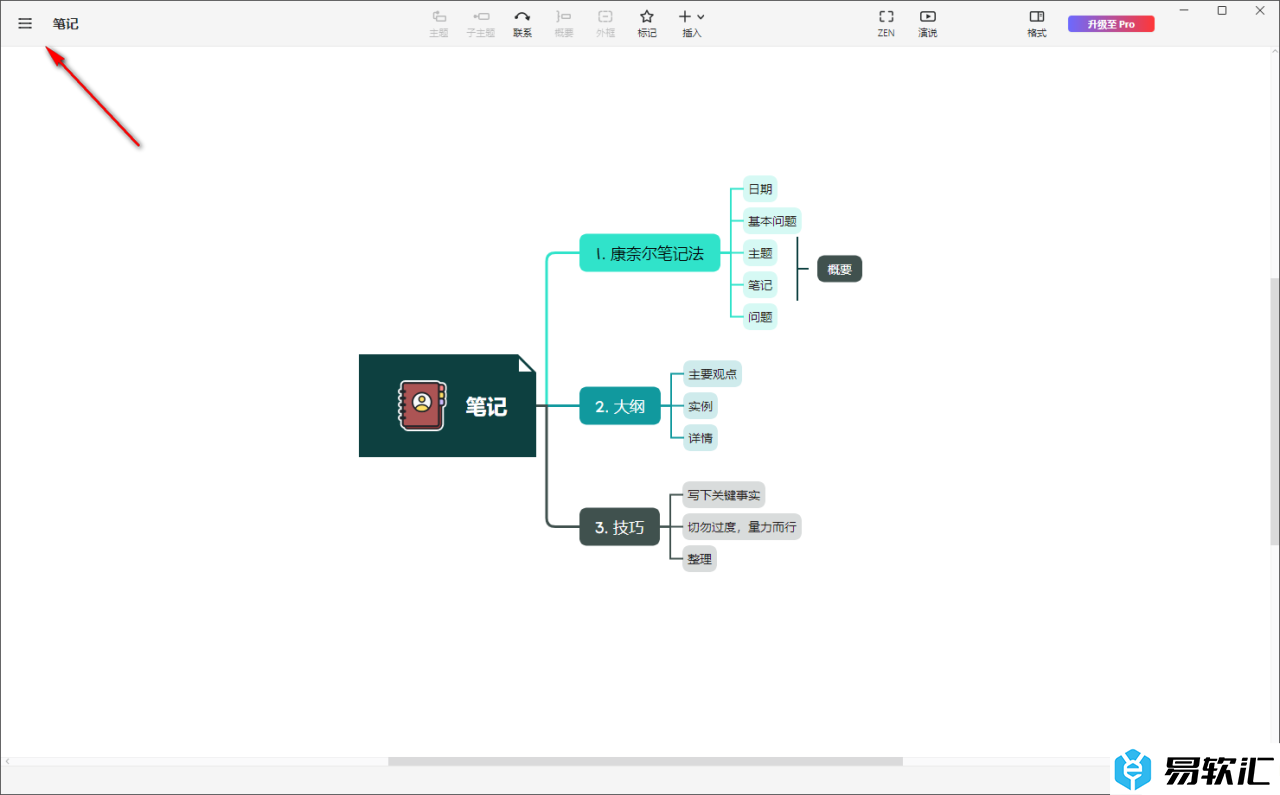
Task: Close the XMind window
Action: [1260, 10]
